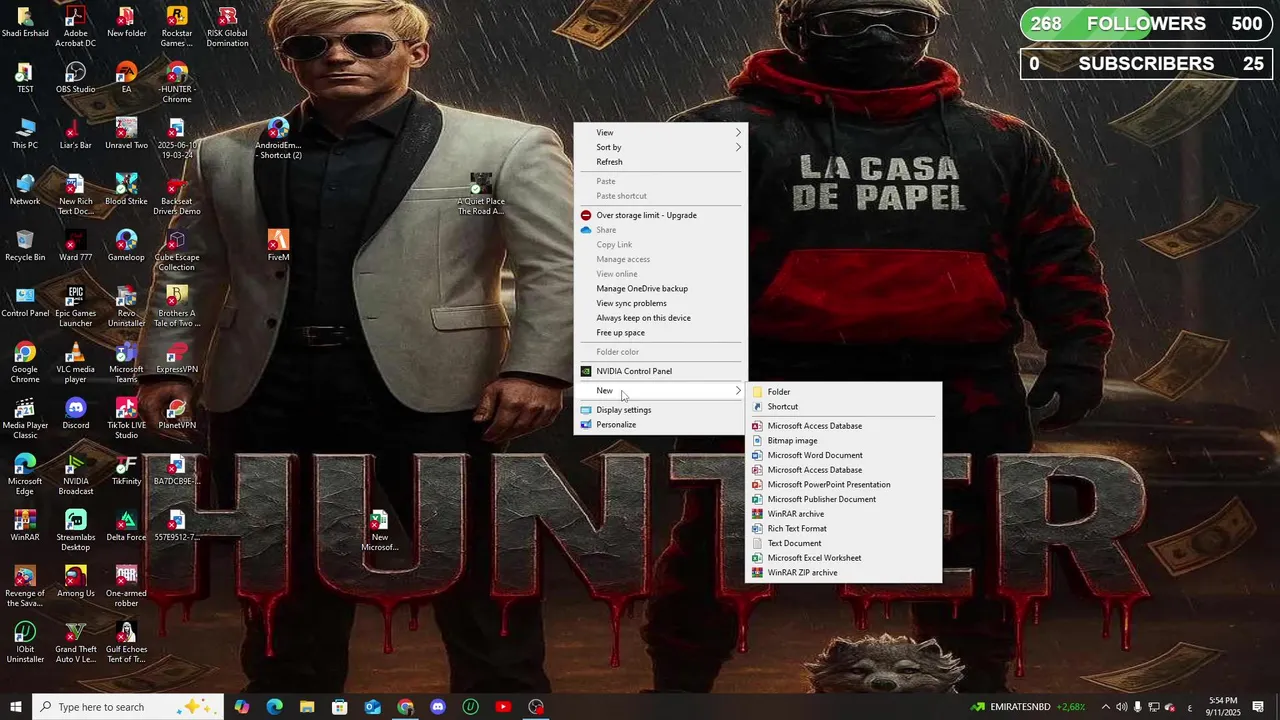The height and width of the screenshot is (720, 1280).
Task: Select the PlanetVPN desktop icon
Action: pyautogui.click(x=177, y=414)
